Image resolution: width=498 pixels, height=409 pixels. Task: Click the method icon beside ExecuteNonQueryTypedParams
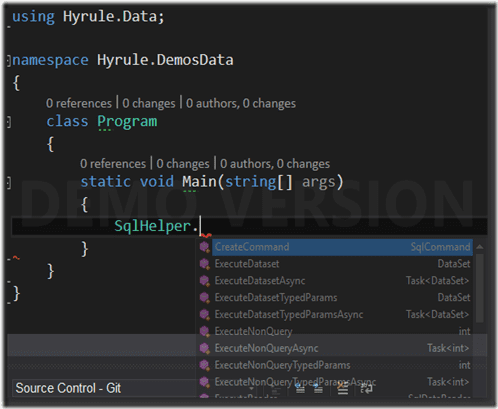point(204,365)
